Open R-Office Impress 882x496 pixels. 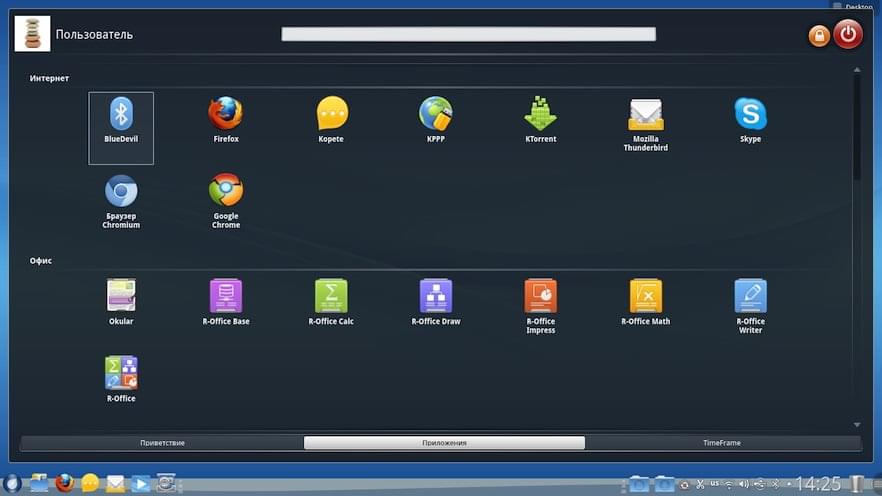(541, 306)
